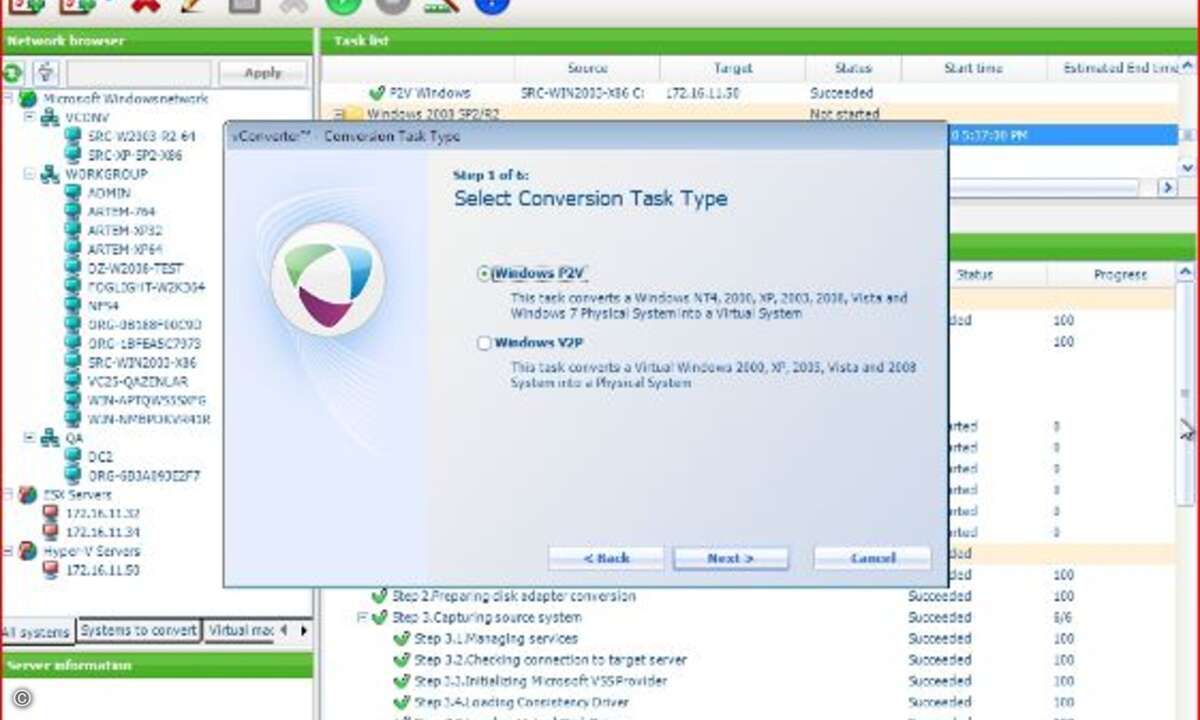This screenshot has width=1200, height=720.
Task: Click the Source column header
Action: (x=587, y=68)
